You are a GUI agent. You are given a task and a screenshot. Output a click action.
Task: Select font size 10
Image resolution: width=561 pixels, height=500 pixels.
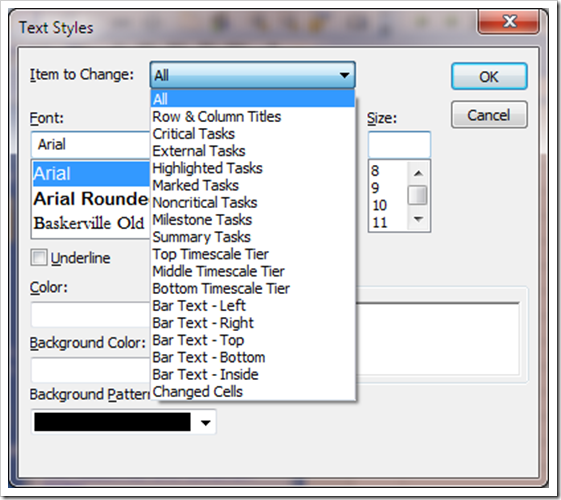pos(380,205)
